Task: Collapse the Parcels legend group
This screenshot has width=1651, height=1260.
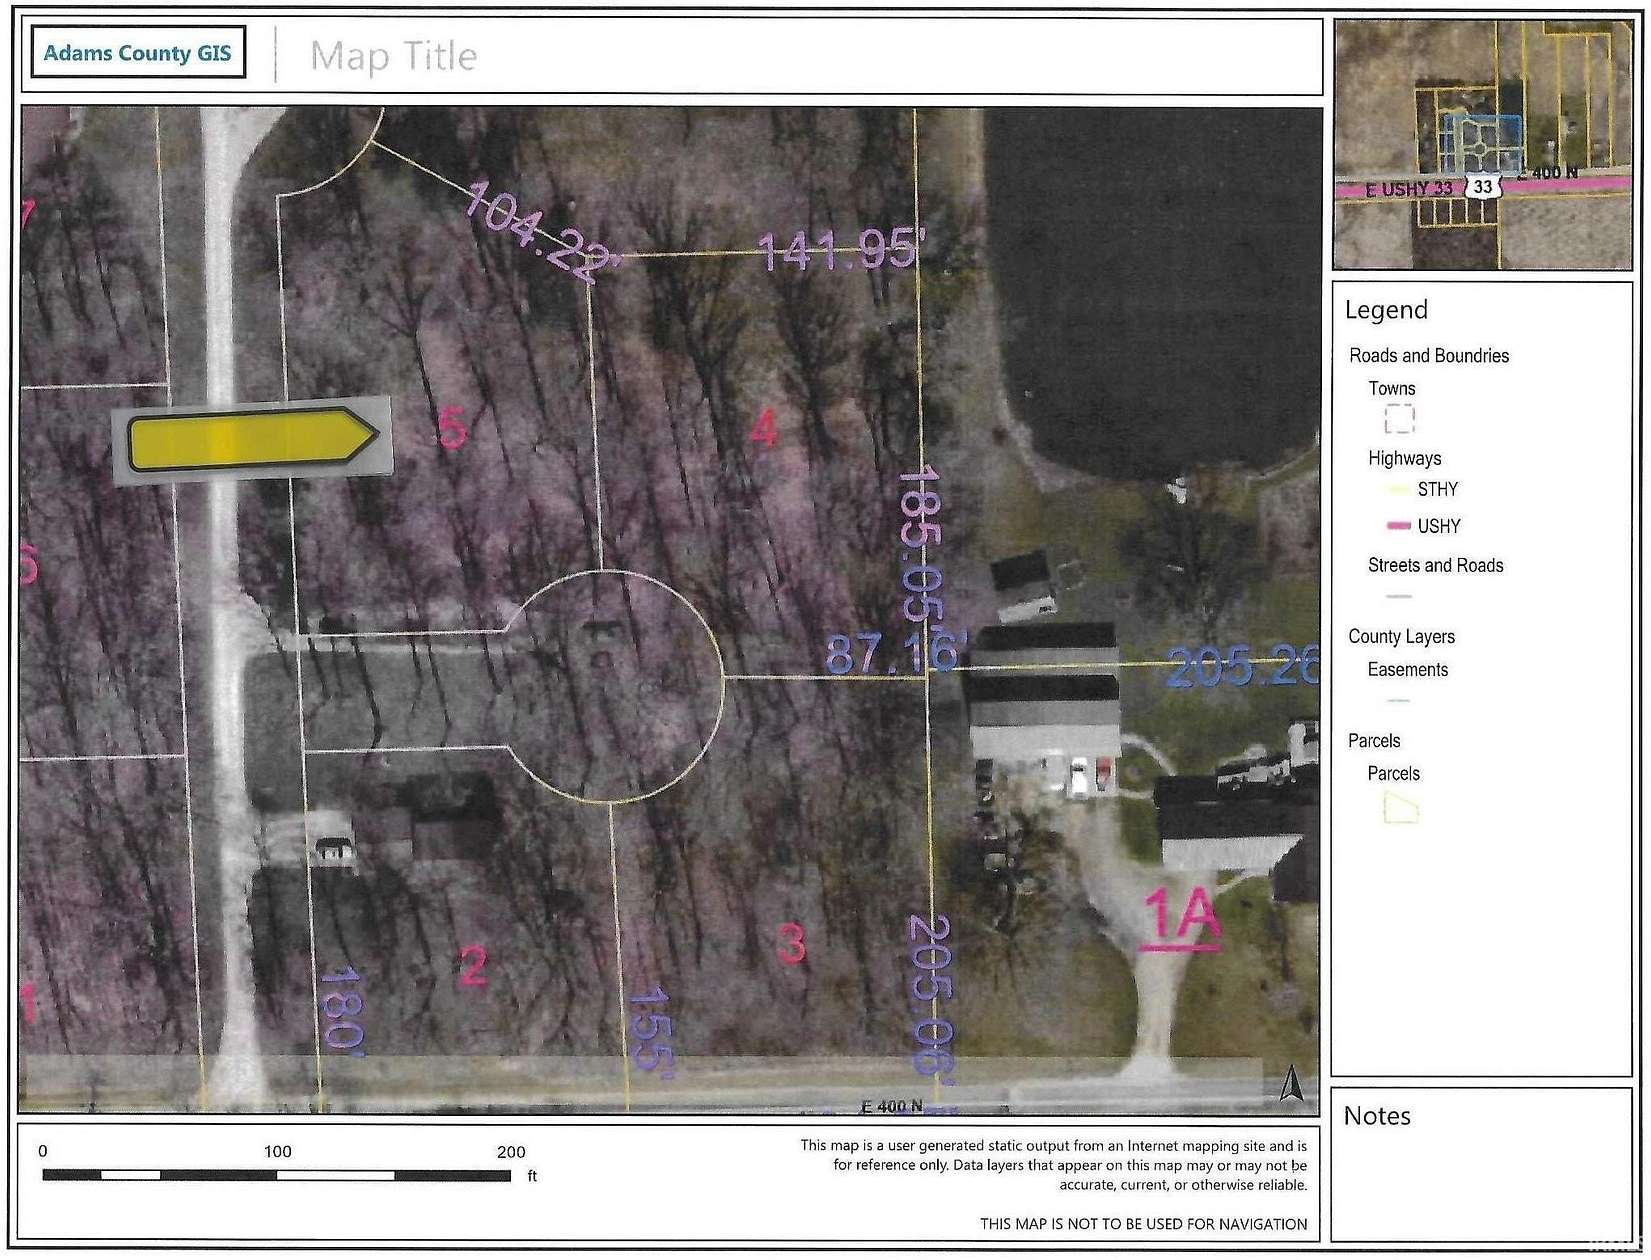Action: [1374, 740]
